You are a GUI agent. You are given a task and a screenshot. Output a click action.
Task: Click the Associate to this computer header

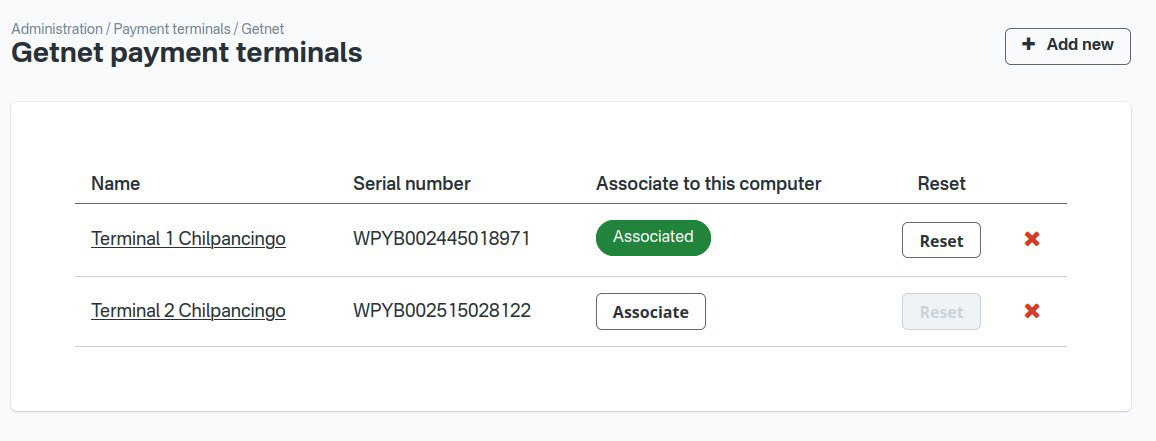point(708,183)
